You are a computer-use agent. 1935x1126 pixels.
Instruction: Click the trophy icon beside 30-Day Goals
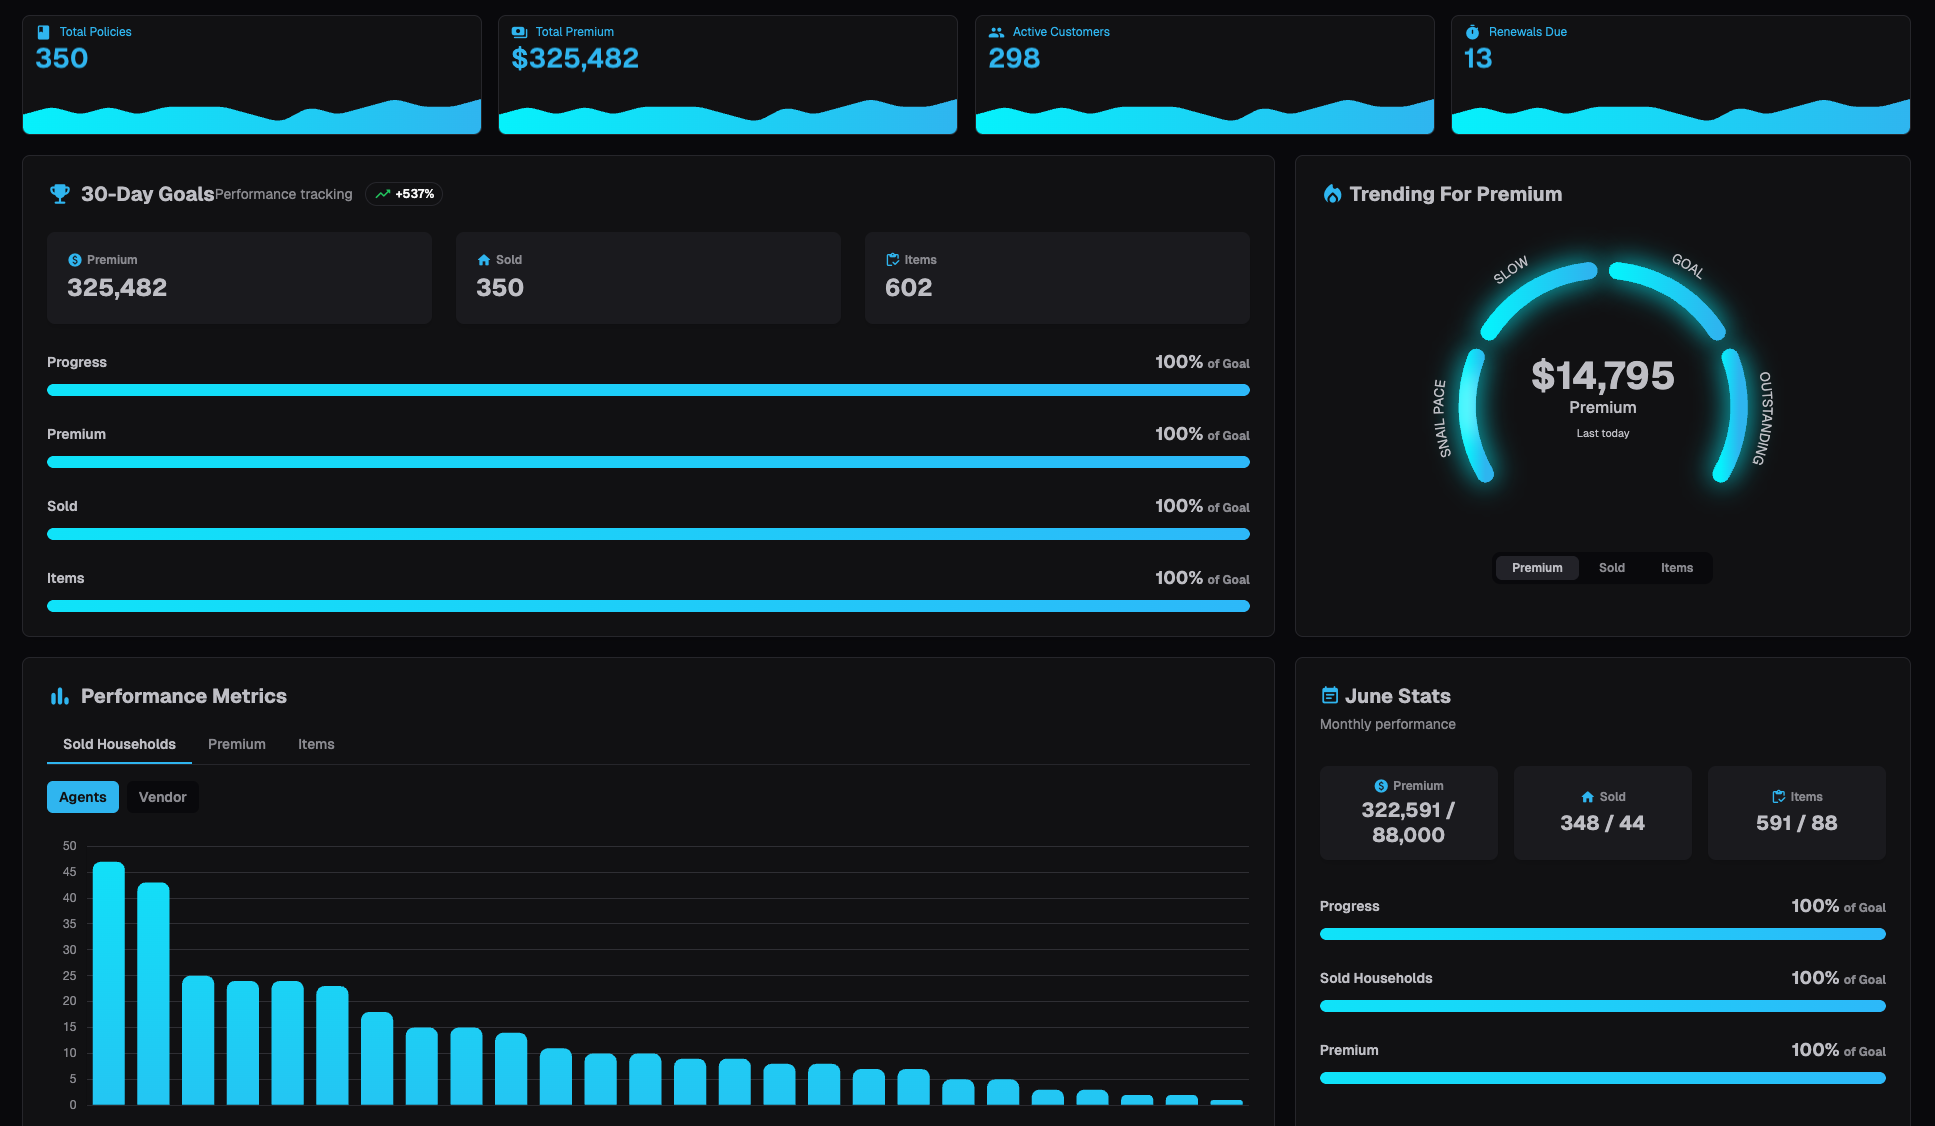60,194
